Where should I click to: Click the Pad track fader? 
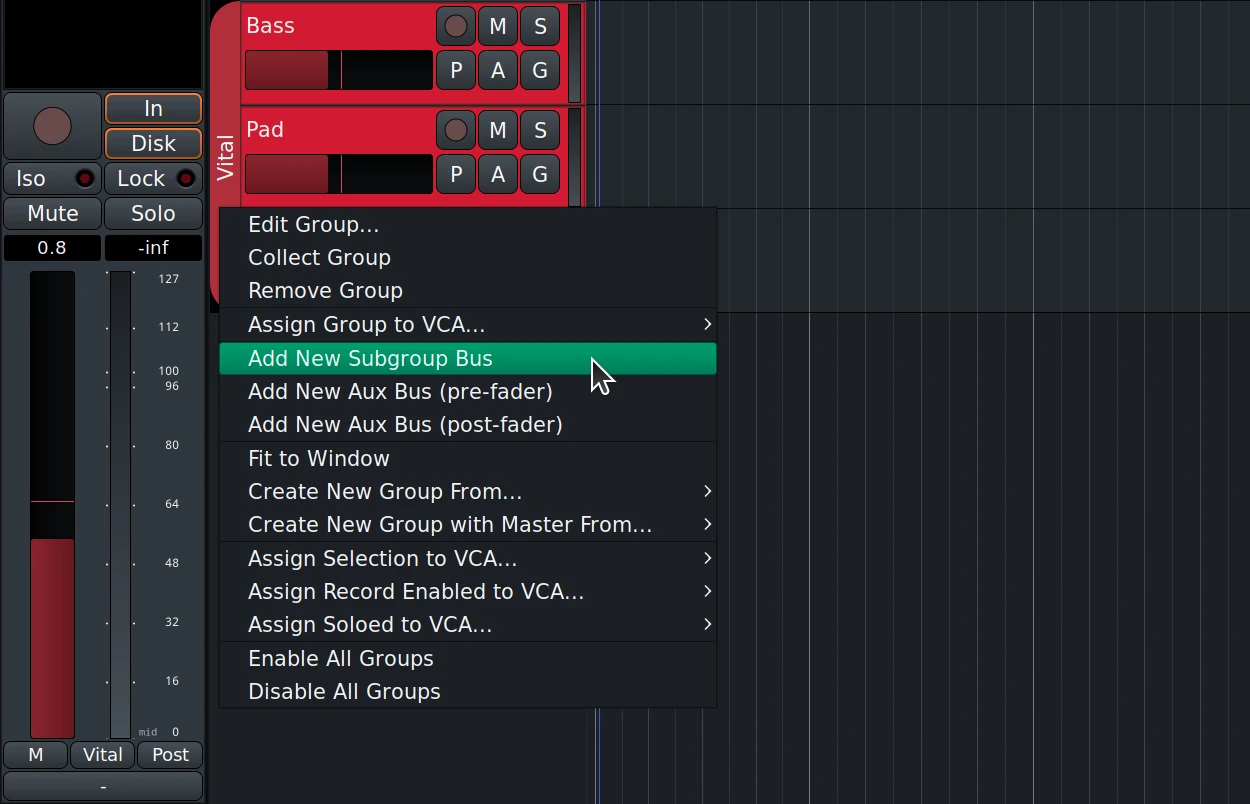pyautogui.click(x=339, y=174)
